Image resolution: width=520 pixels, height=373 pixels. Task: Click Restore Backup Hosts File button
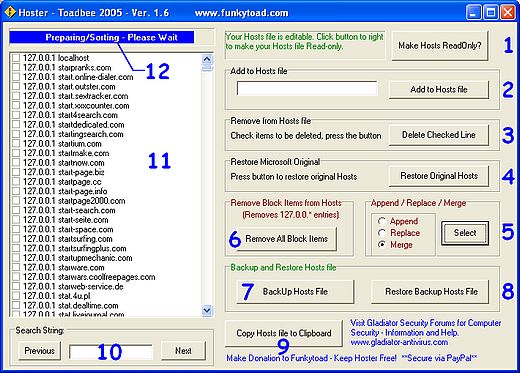[x=431, y=292]
